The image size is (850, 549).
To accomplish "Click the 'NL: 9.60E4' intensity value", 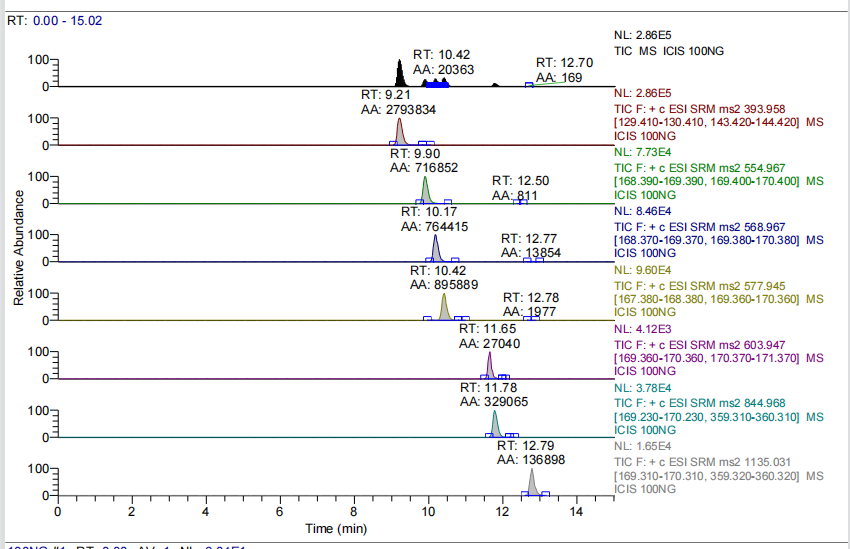I will [x=642, y=270].
